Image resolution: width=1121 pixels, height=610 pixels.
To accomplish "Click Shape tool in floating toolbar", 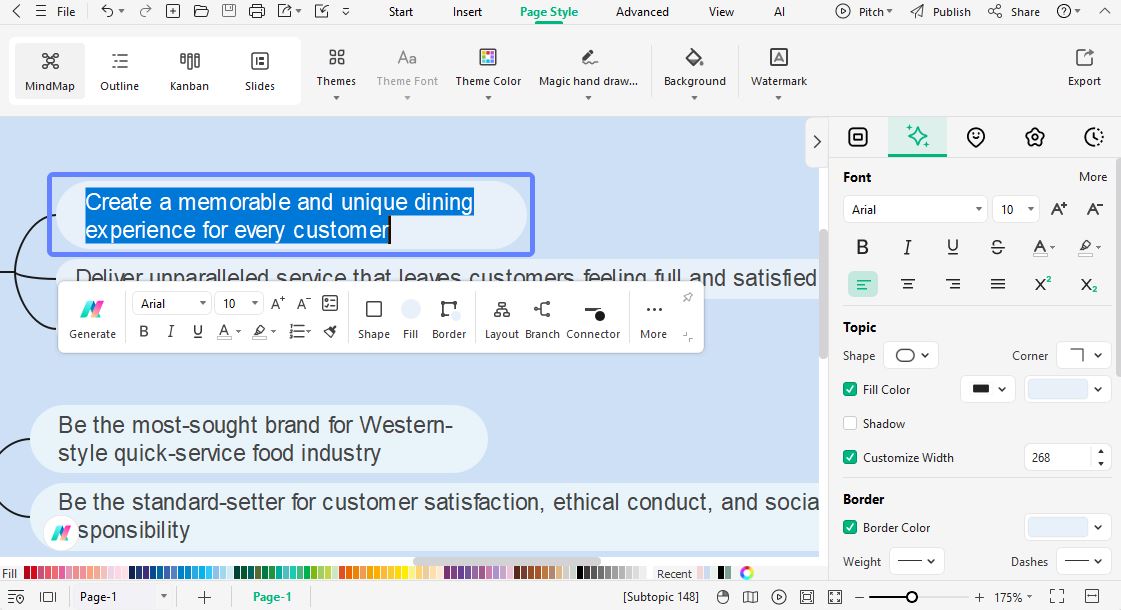I will (374, 318).
